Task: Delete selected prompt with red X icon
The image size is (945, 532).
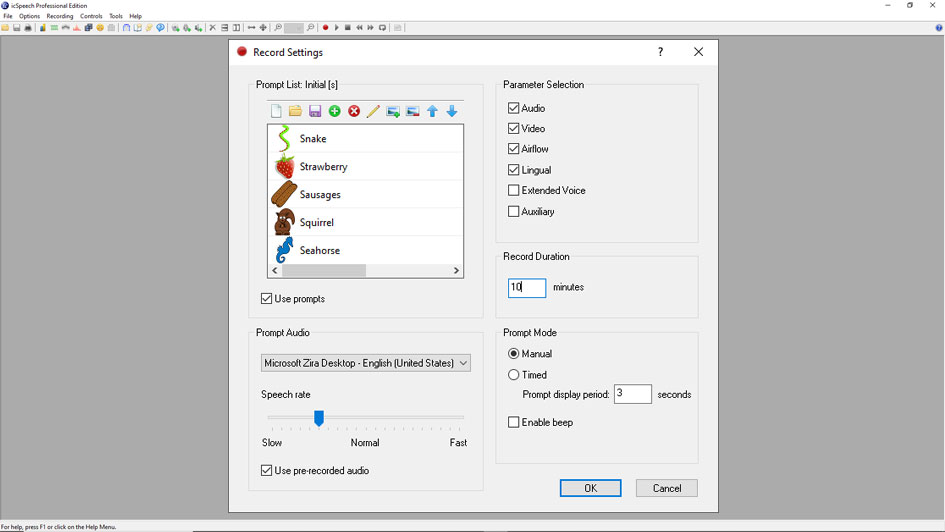Action: (x=354, y=111)
